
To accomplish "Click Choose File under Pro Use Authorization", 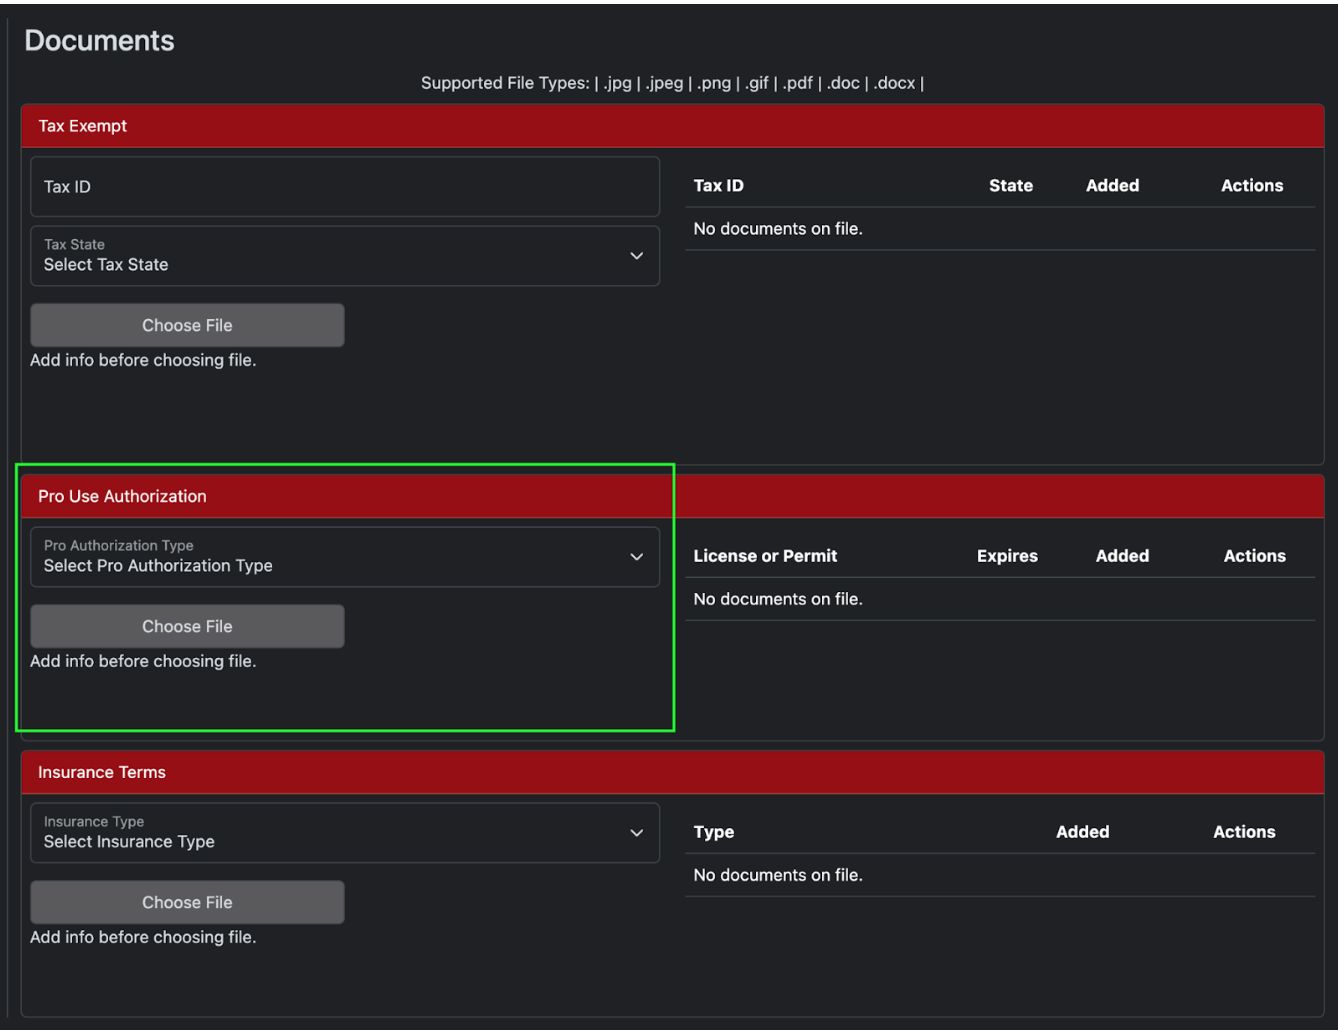I will click(187, 627).
